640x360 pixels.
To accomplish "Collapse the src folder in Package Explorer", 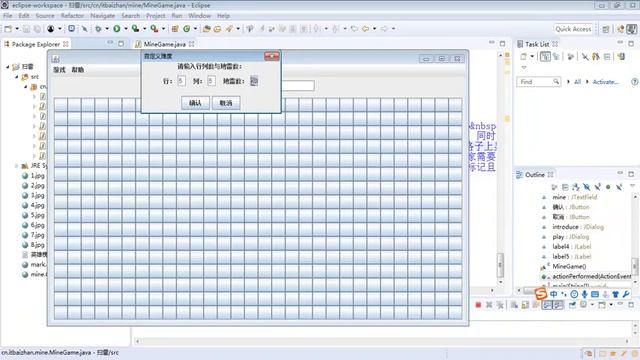I will (17, 77).
